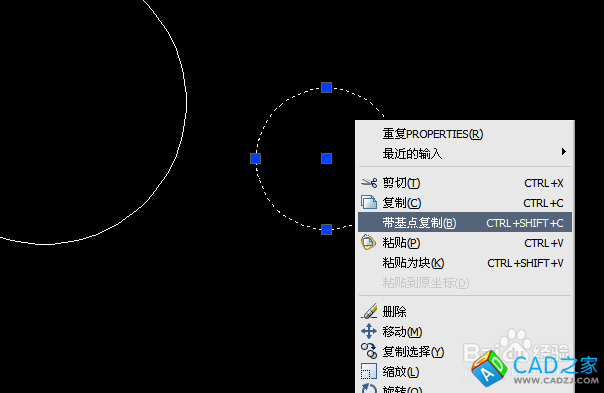Click the left blue grip of circle

click(255, 158)
